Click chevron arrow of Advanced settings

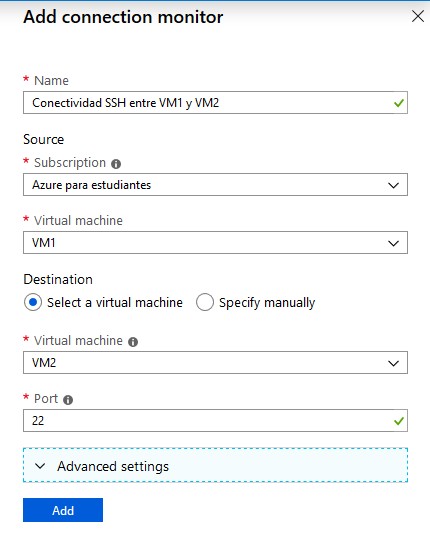(x=40, y=466)
